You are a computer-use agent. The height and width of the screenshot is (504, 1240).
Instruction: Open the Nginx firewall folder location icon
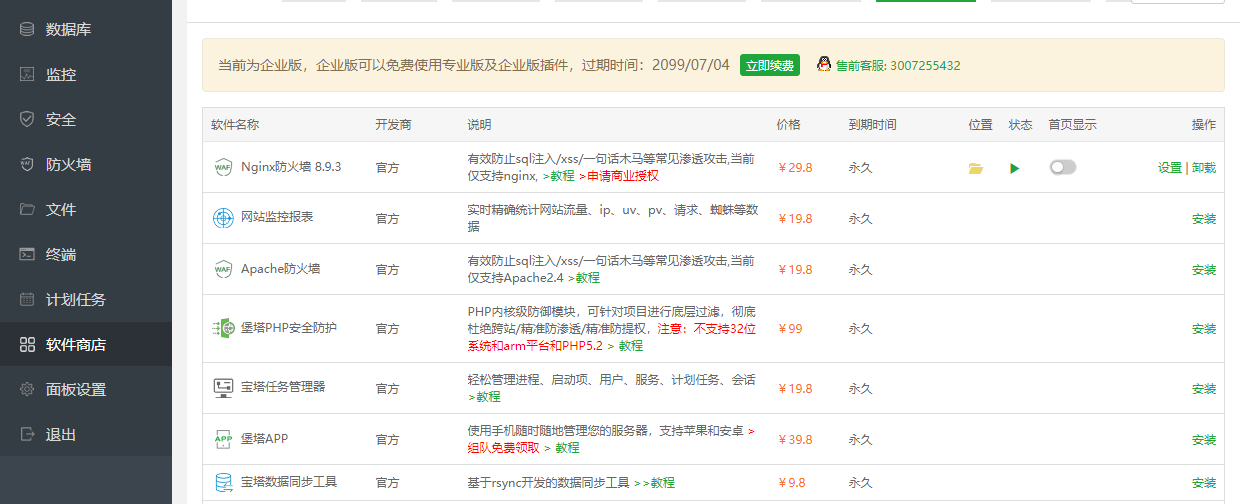point(976,168)
